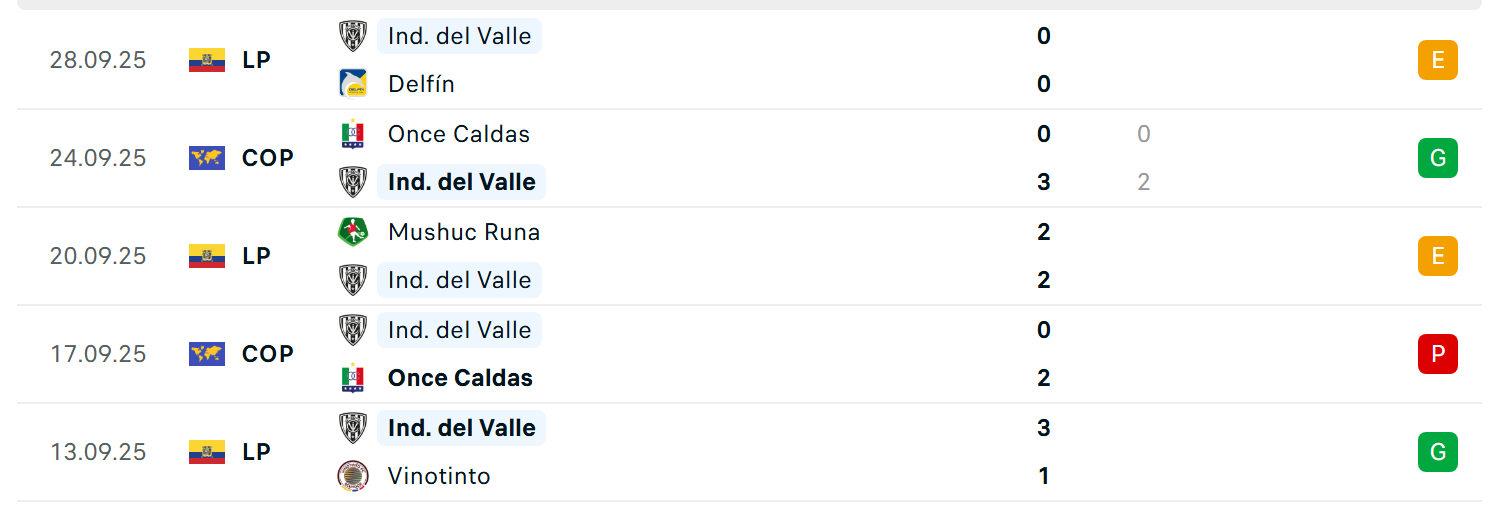Viewport: 1497px width, 507px height.
Task: Click green G badge for Vinotinto match
Action: 1437,452
